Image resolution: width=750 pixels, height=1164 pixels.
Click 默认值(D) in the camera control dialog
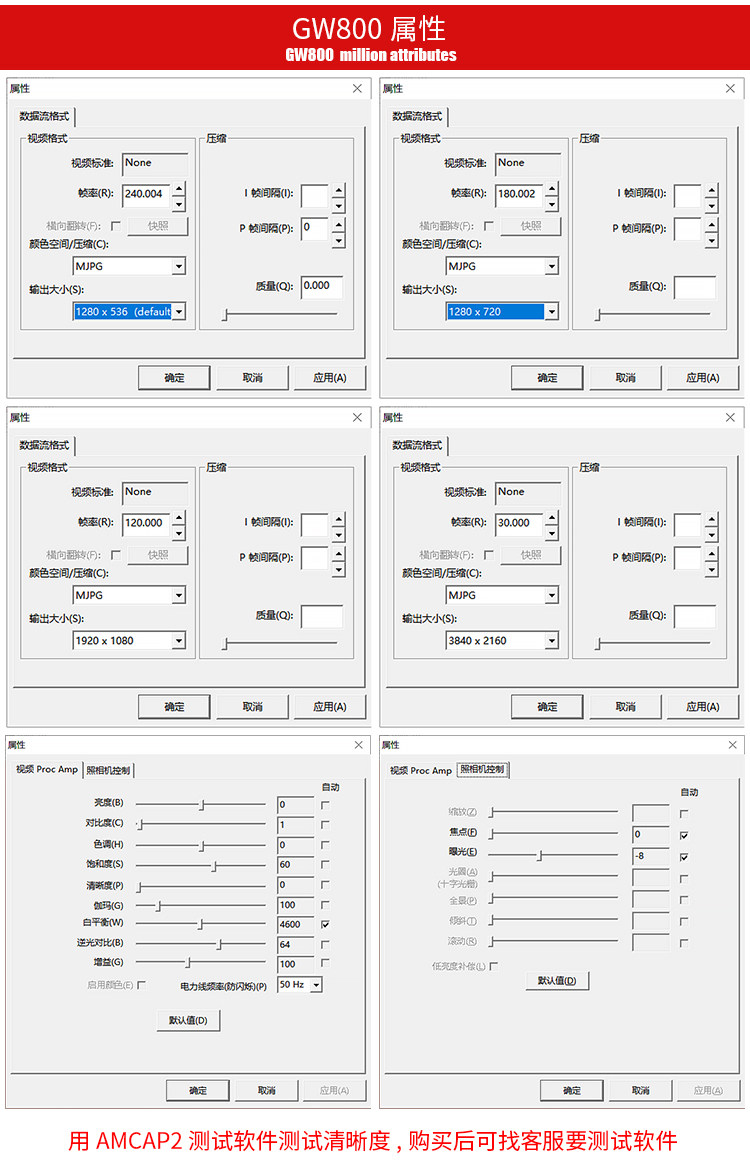pyautogui.click(x=557, y=981)
